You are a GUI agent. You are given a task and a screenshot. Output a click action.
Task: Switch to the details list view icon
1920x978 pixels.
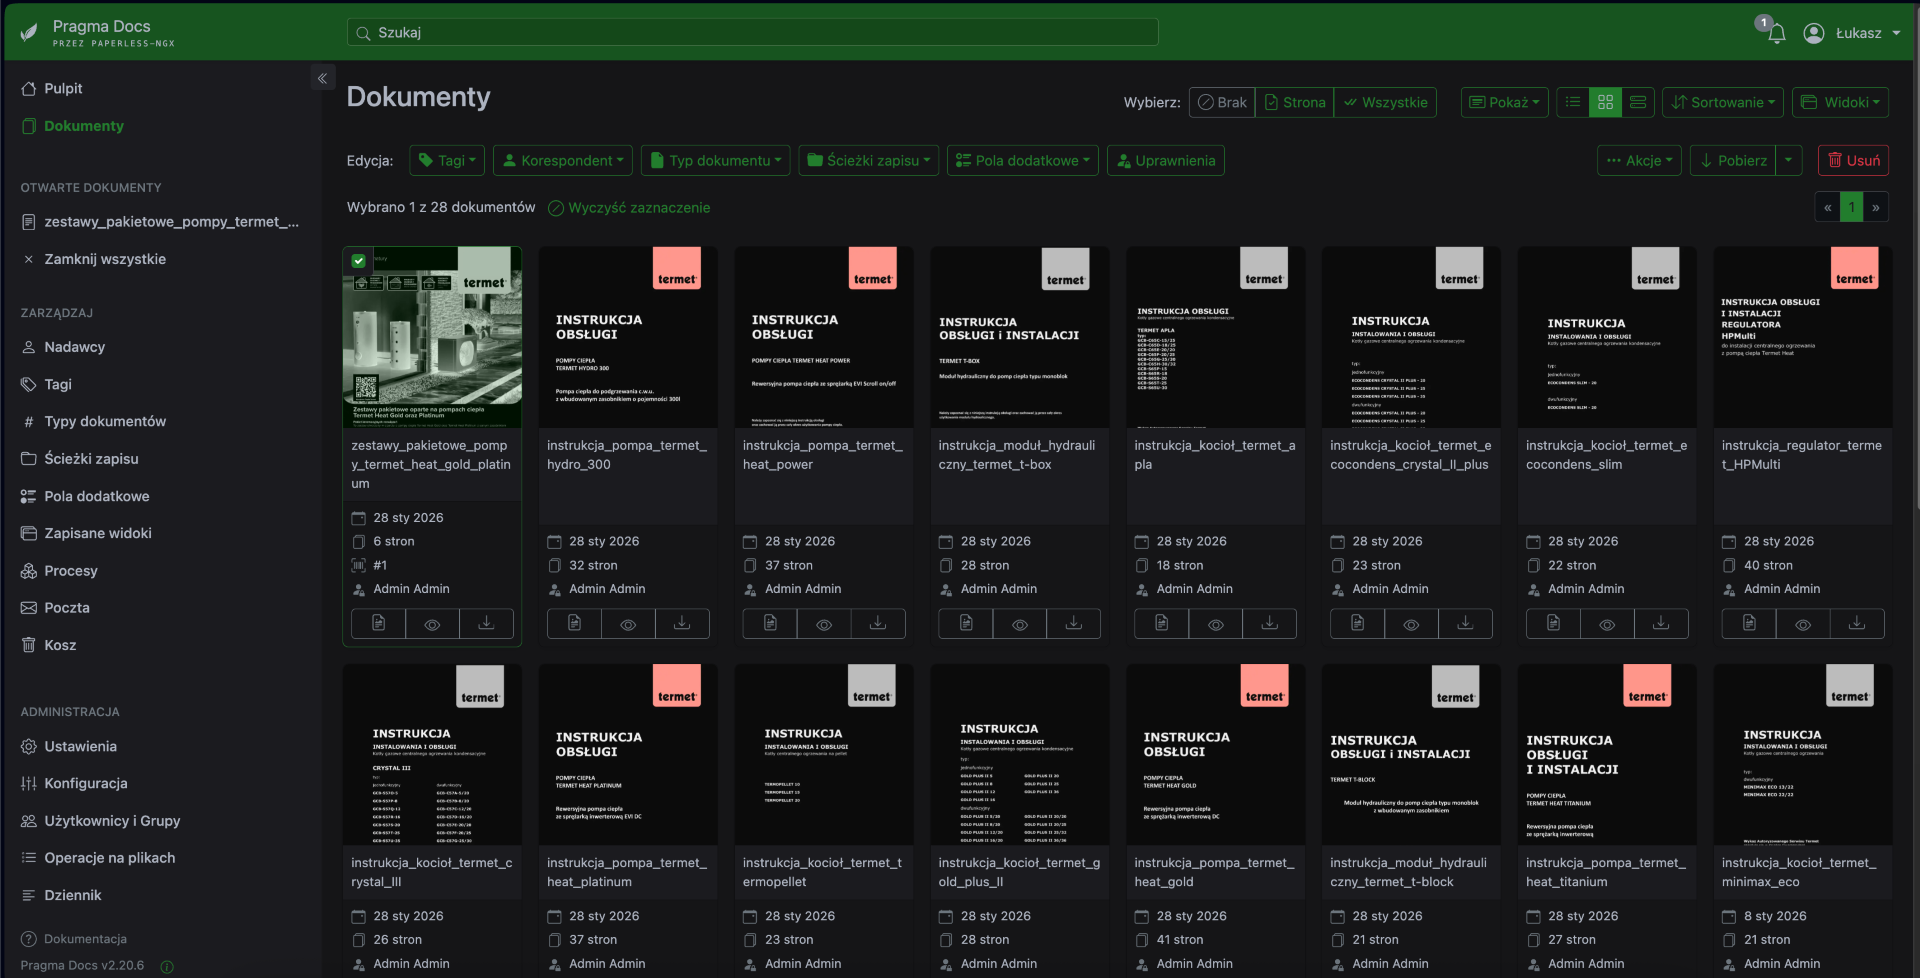click(1573, 102)
